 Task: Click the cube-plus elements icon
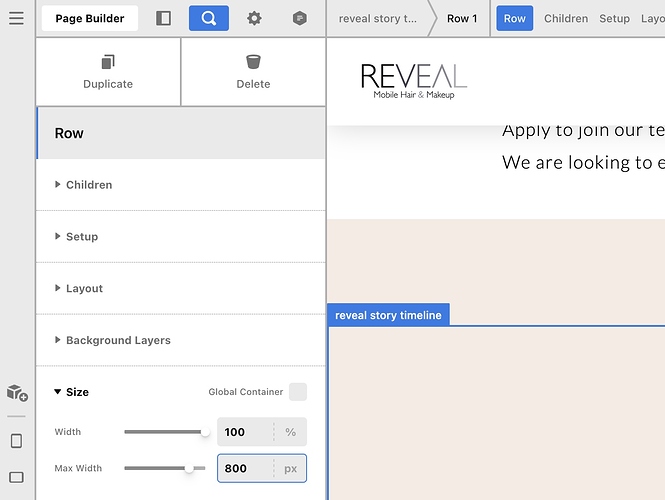point(16,393)
